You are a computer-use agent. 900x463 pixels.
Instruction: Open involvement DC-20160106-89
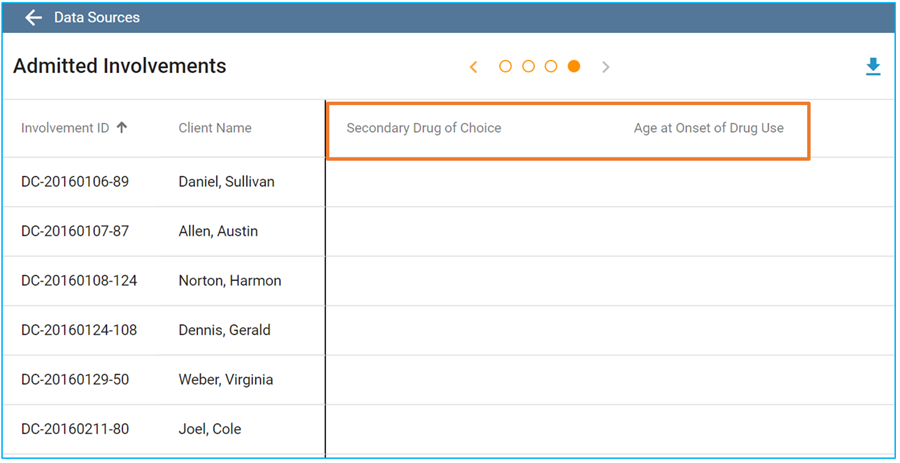pos(75,182)
